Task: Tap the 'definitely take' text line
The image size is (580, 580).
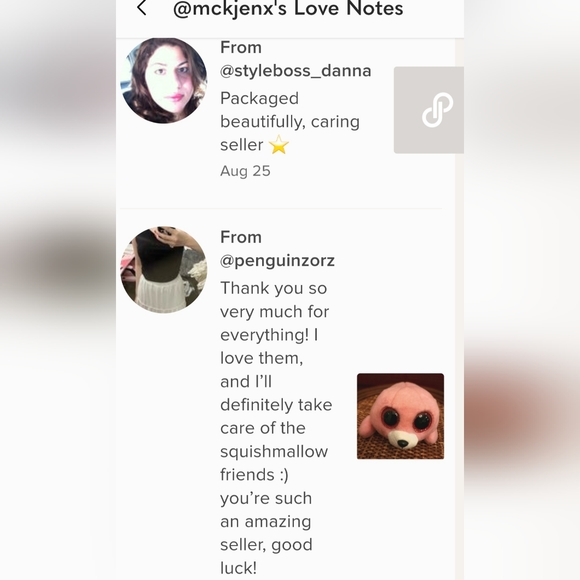Action: (x=276, y=405)
